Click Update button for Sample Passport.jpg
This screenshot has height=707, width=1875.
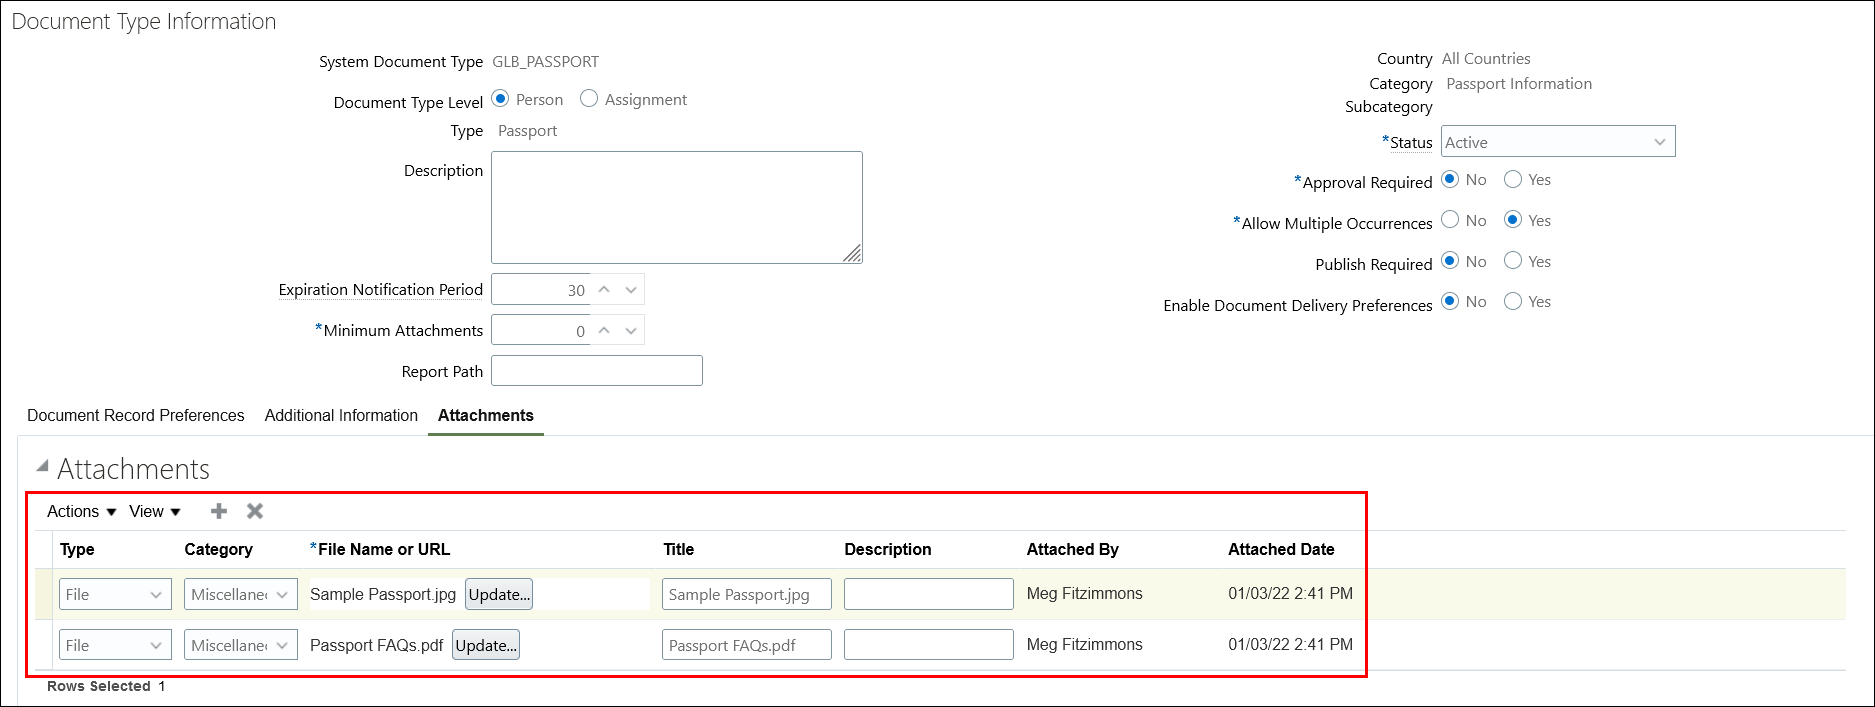coord(499,594)
